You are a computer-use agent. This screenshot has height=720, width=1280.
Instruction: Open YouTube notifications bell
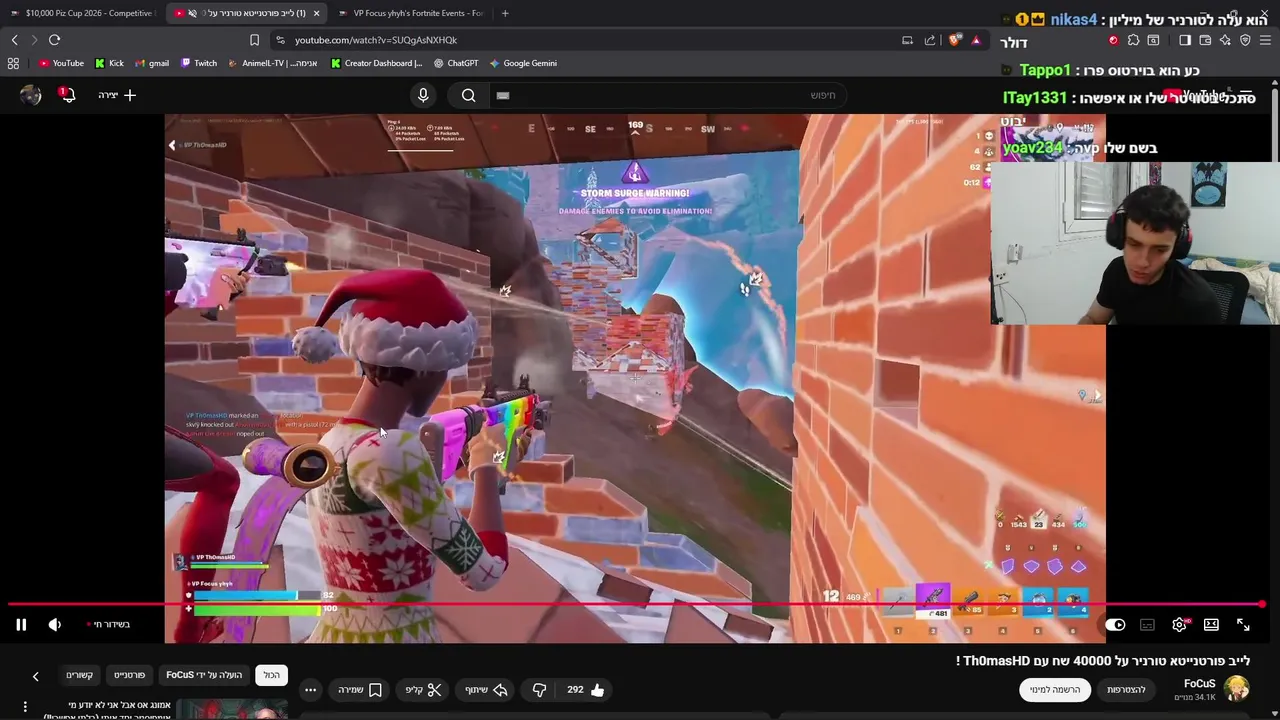[x=67, y=95]
